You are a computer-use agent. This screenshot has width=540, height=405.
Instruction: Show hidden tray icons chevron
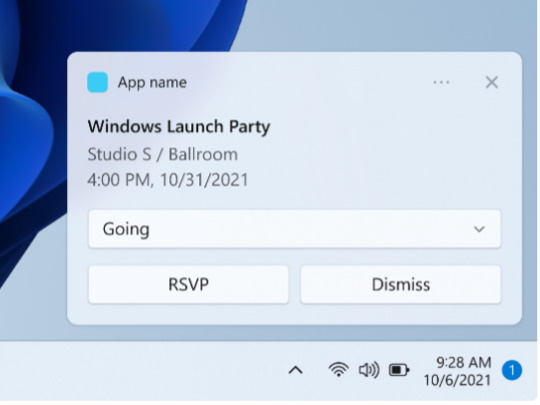[x=295, y=371]
